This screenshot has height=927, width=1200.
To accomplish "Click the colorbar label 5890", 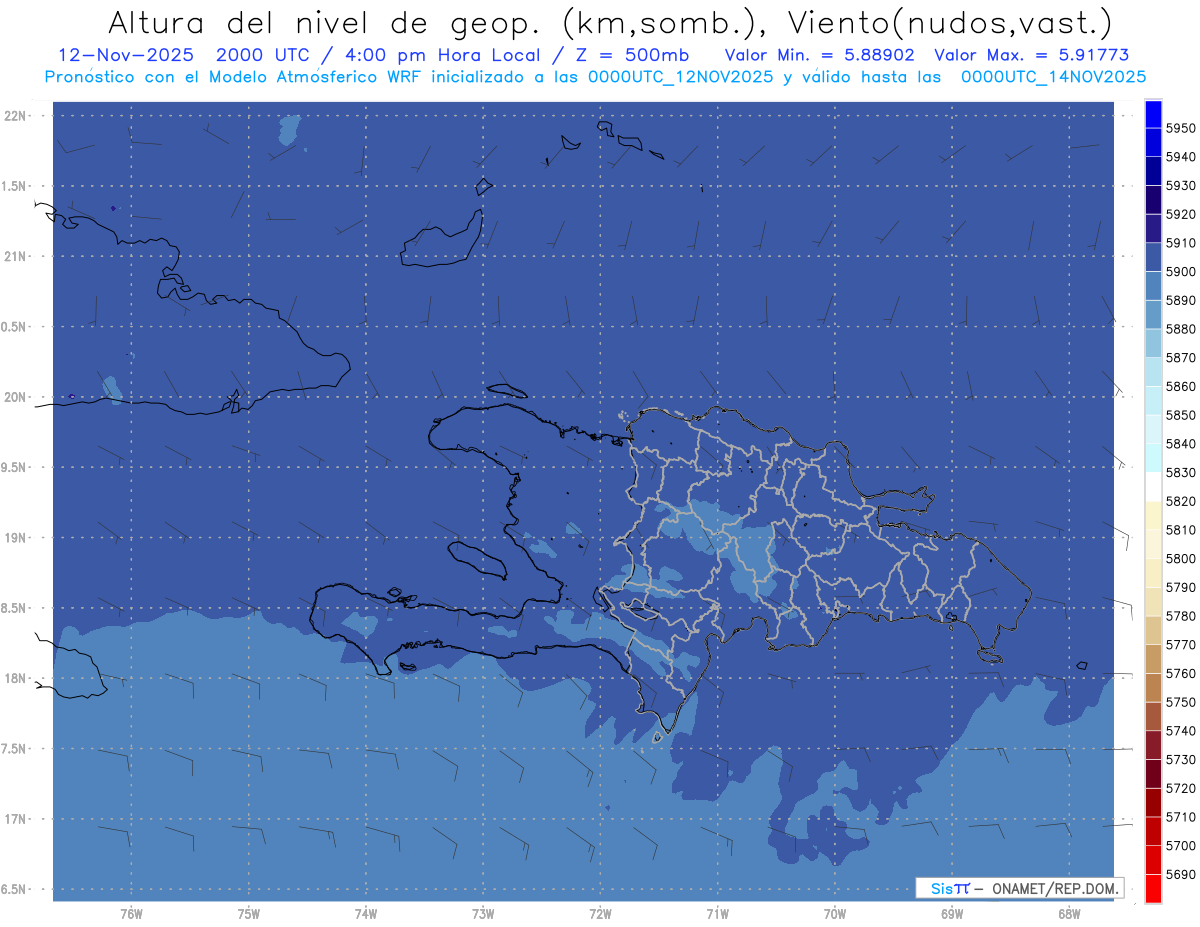I will click(x=1180, y=300).
